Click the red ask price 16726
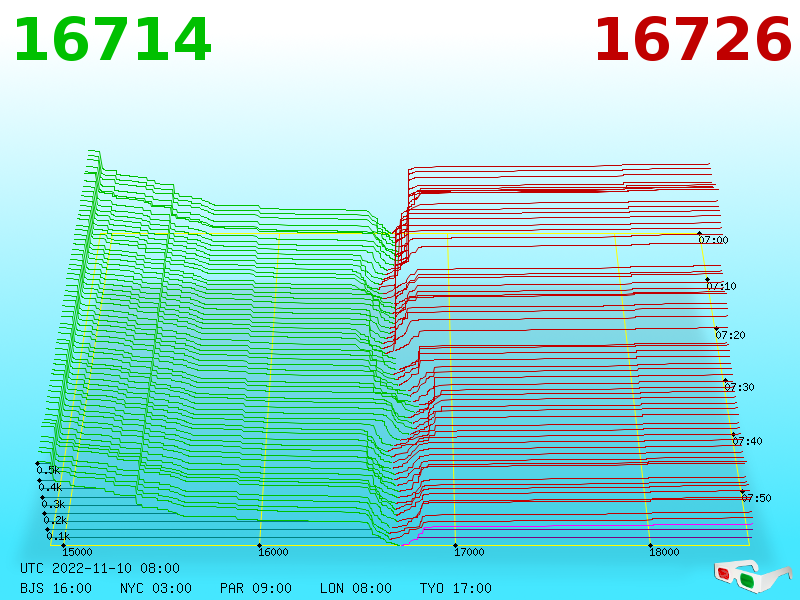The image size is (800, 600). tap(693, 40)
